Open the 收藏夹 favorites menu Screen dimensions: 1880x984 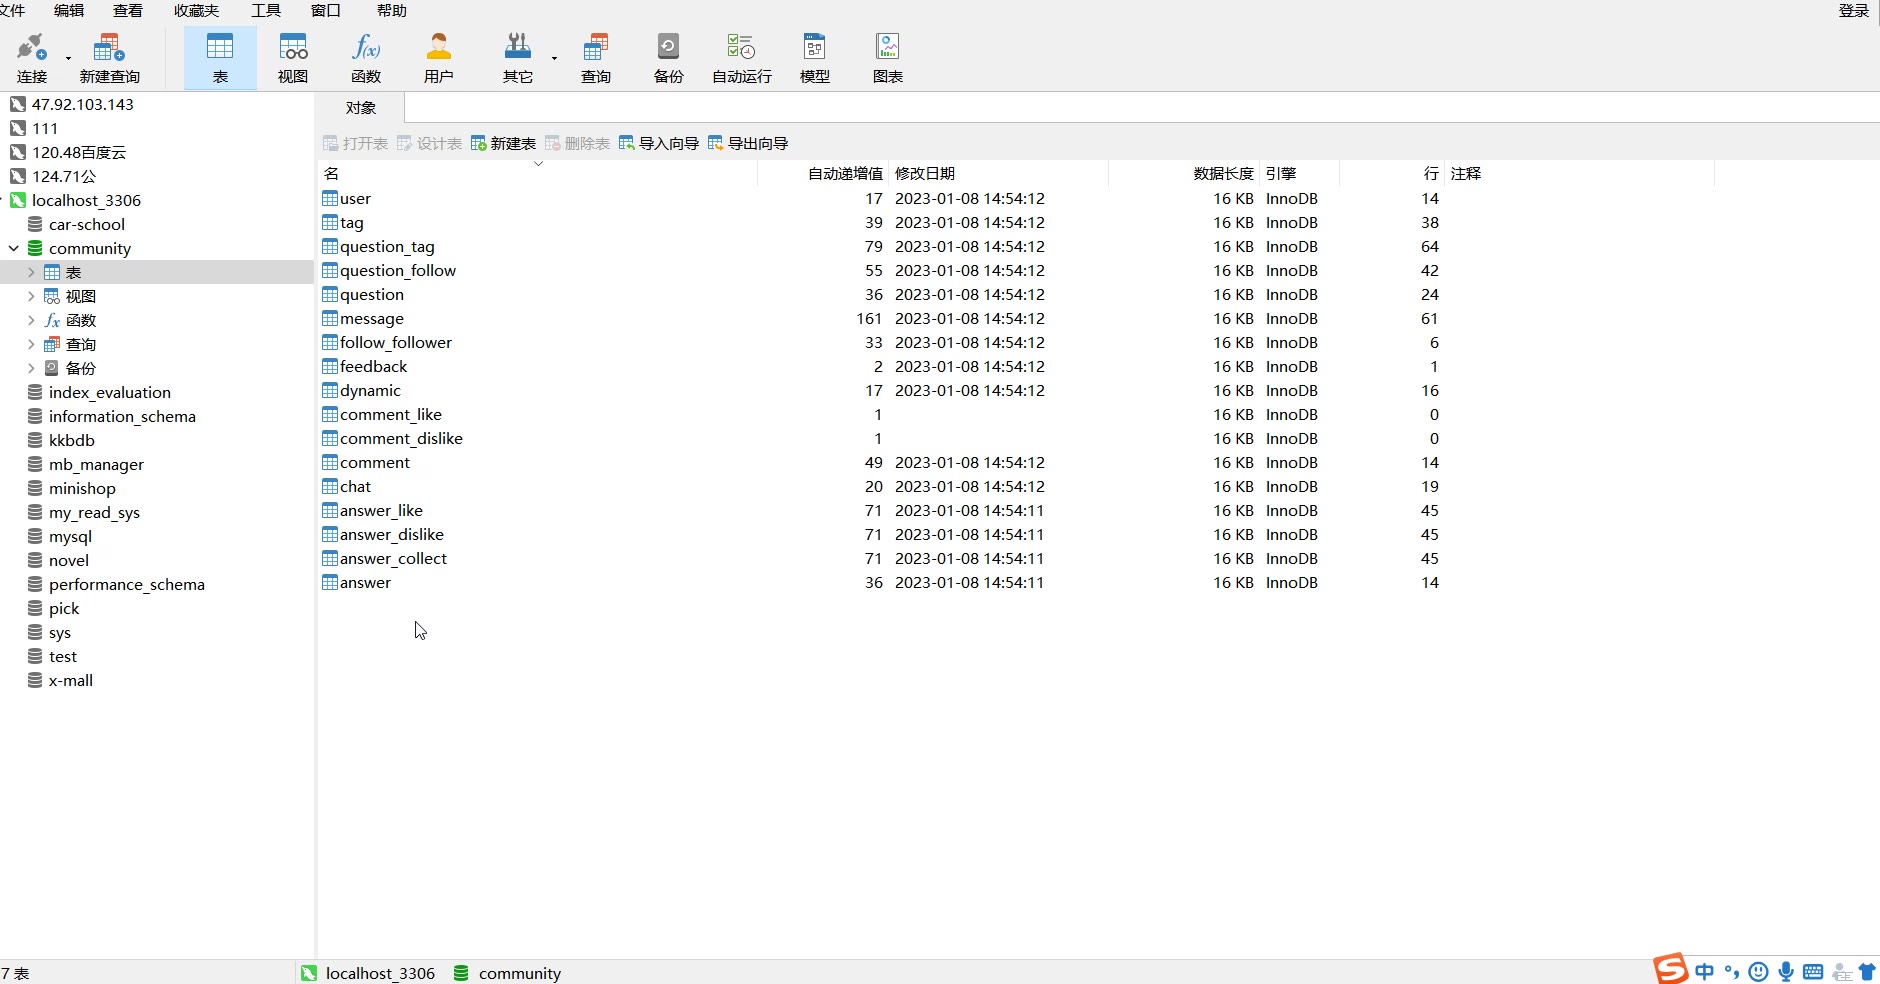(196, 10)
